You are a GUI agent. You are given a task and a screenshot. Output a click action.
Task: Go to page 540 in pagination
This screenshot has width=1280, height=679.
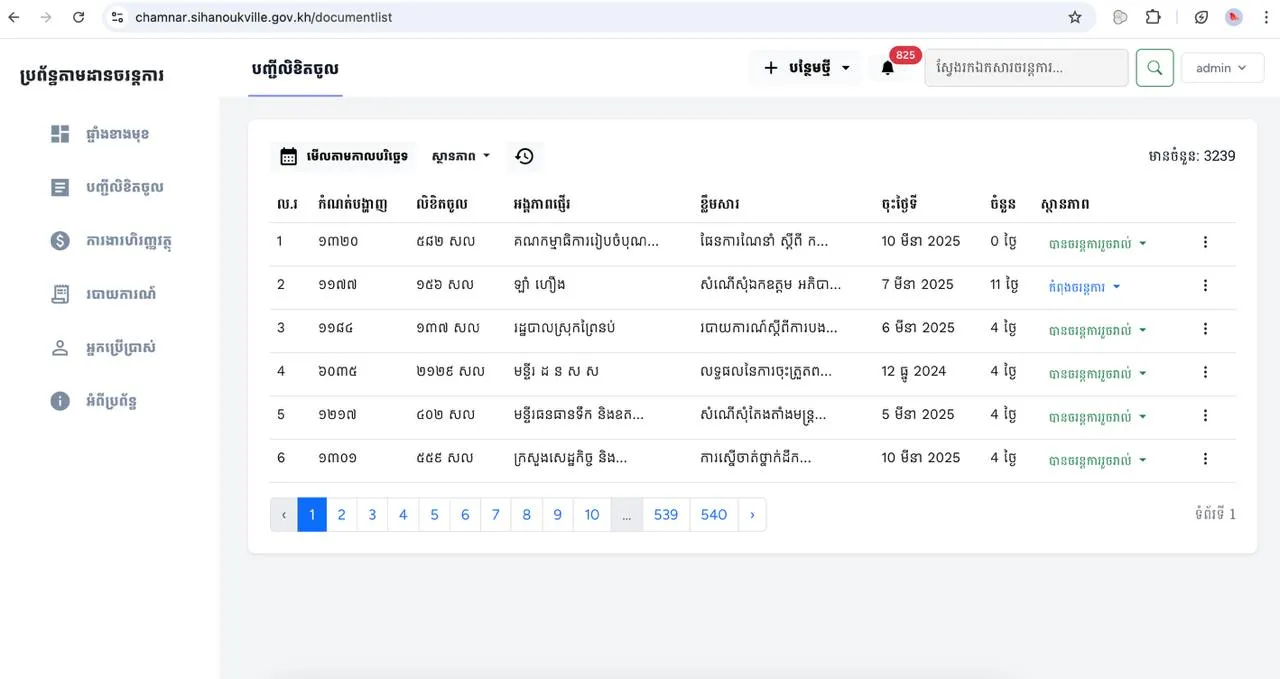point(714,515)
